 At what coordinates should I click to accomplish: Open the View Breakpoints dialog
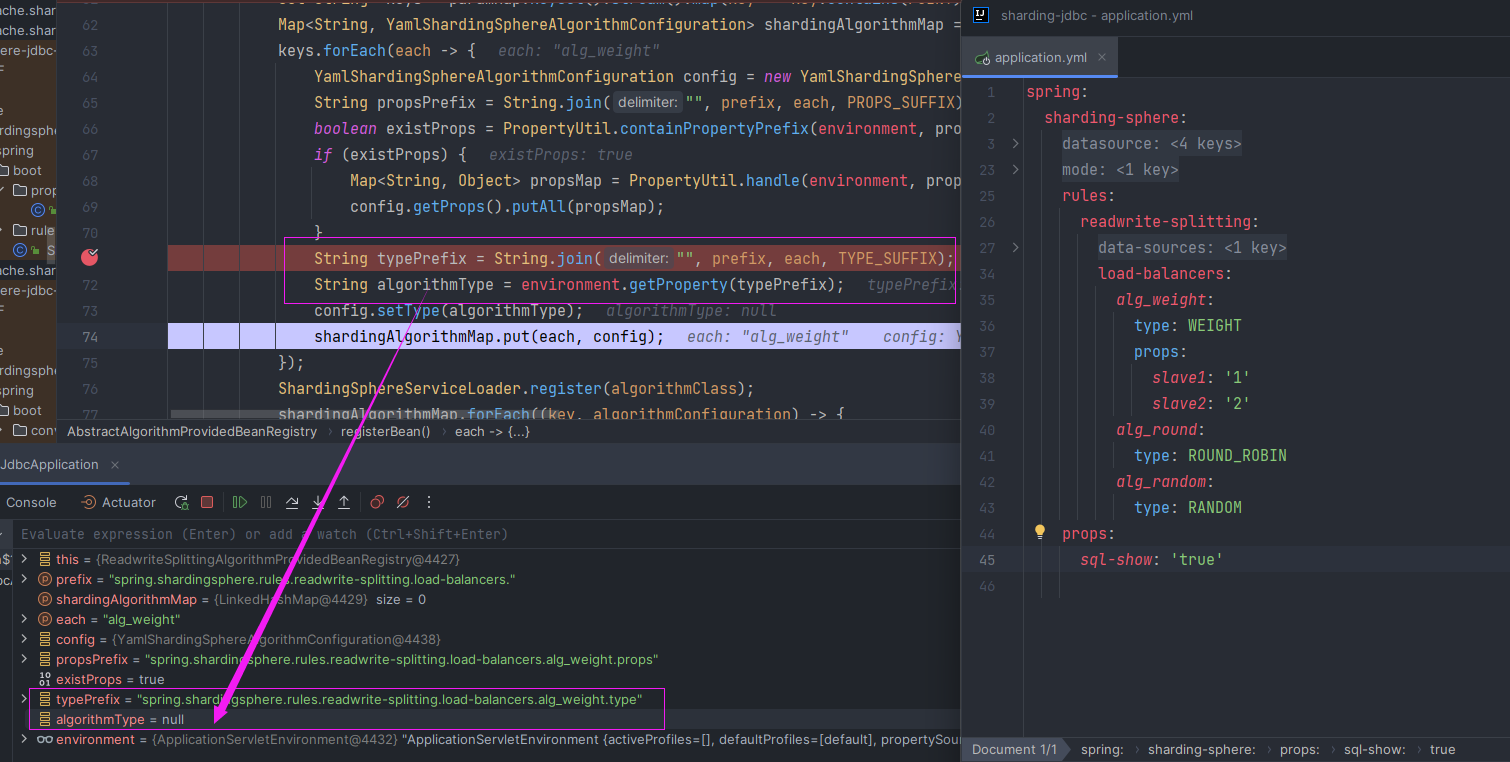point(377,502)
